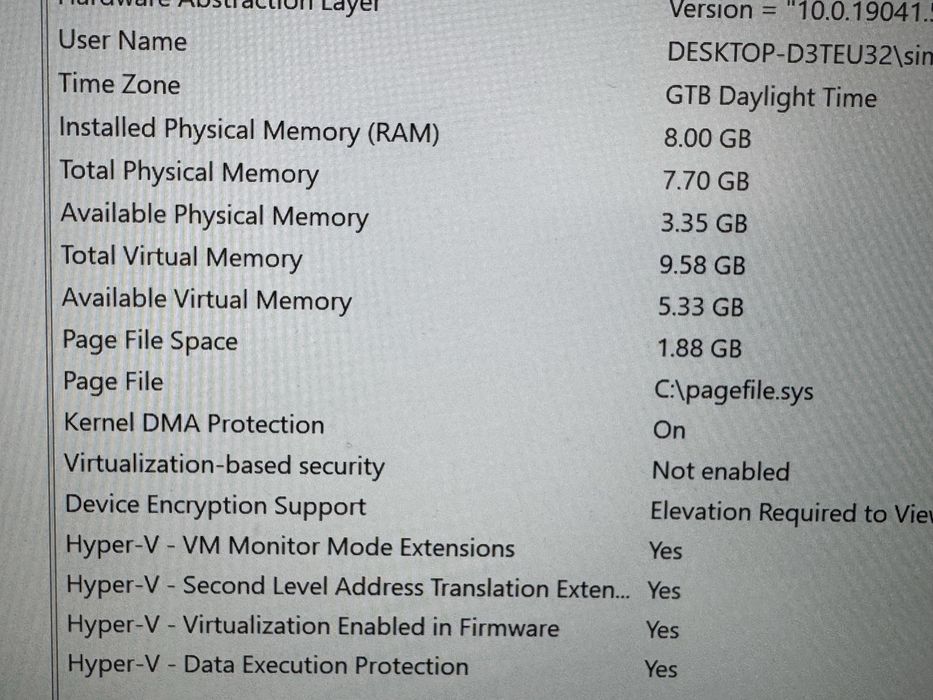This screenshot has height=700, width=933.
Task: Highlight the Total Physical Memory row
Action: pos(189,172)
